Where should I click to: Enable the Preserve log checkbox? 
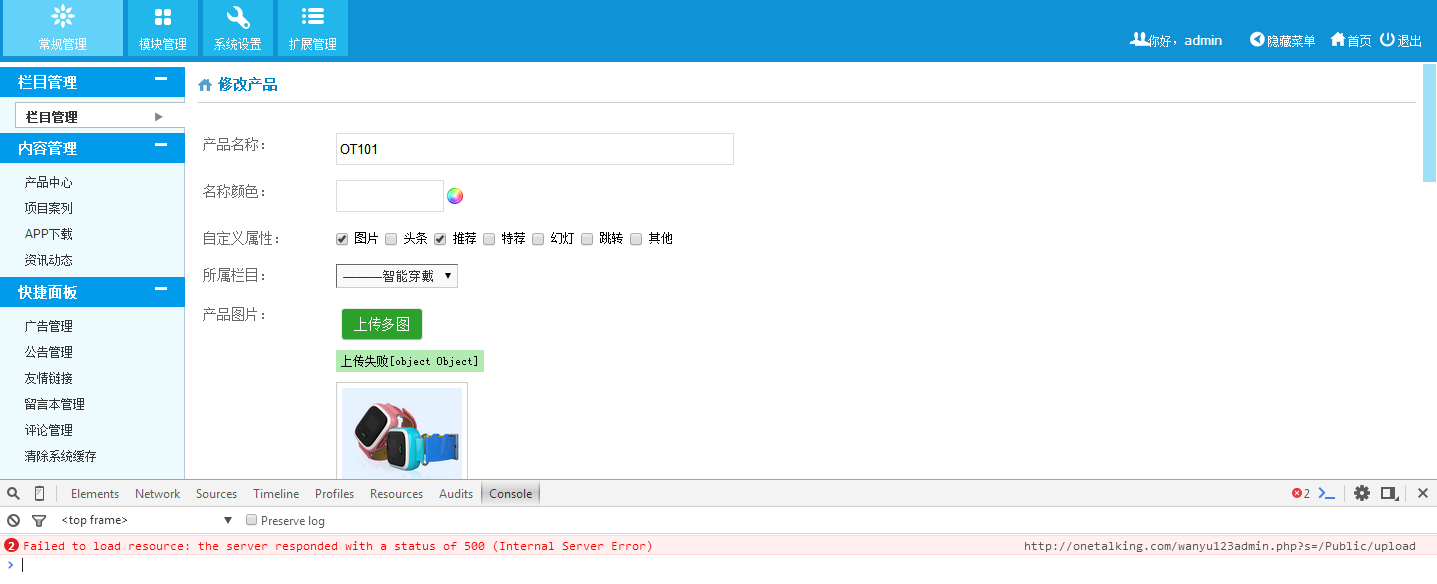pyautogui.click(x=252, y=521)
